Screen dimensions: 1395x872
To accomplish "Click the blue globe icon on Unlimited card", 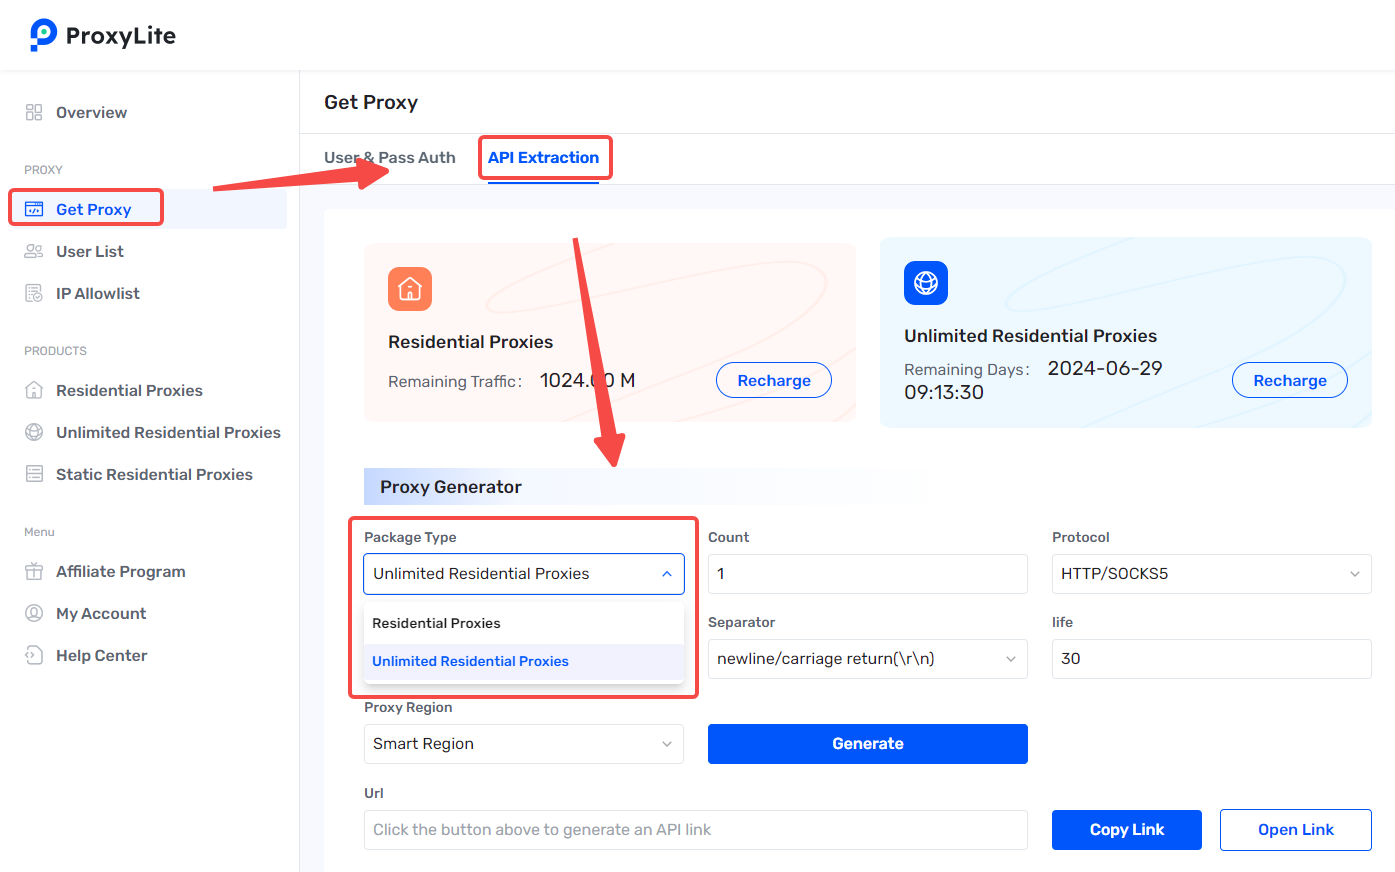I will tap(926, 283).
